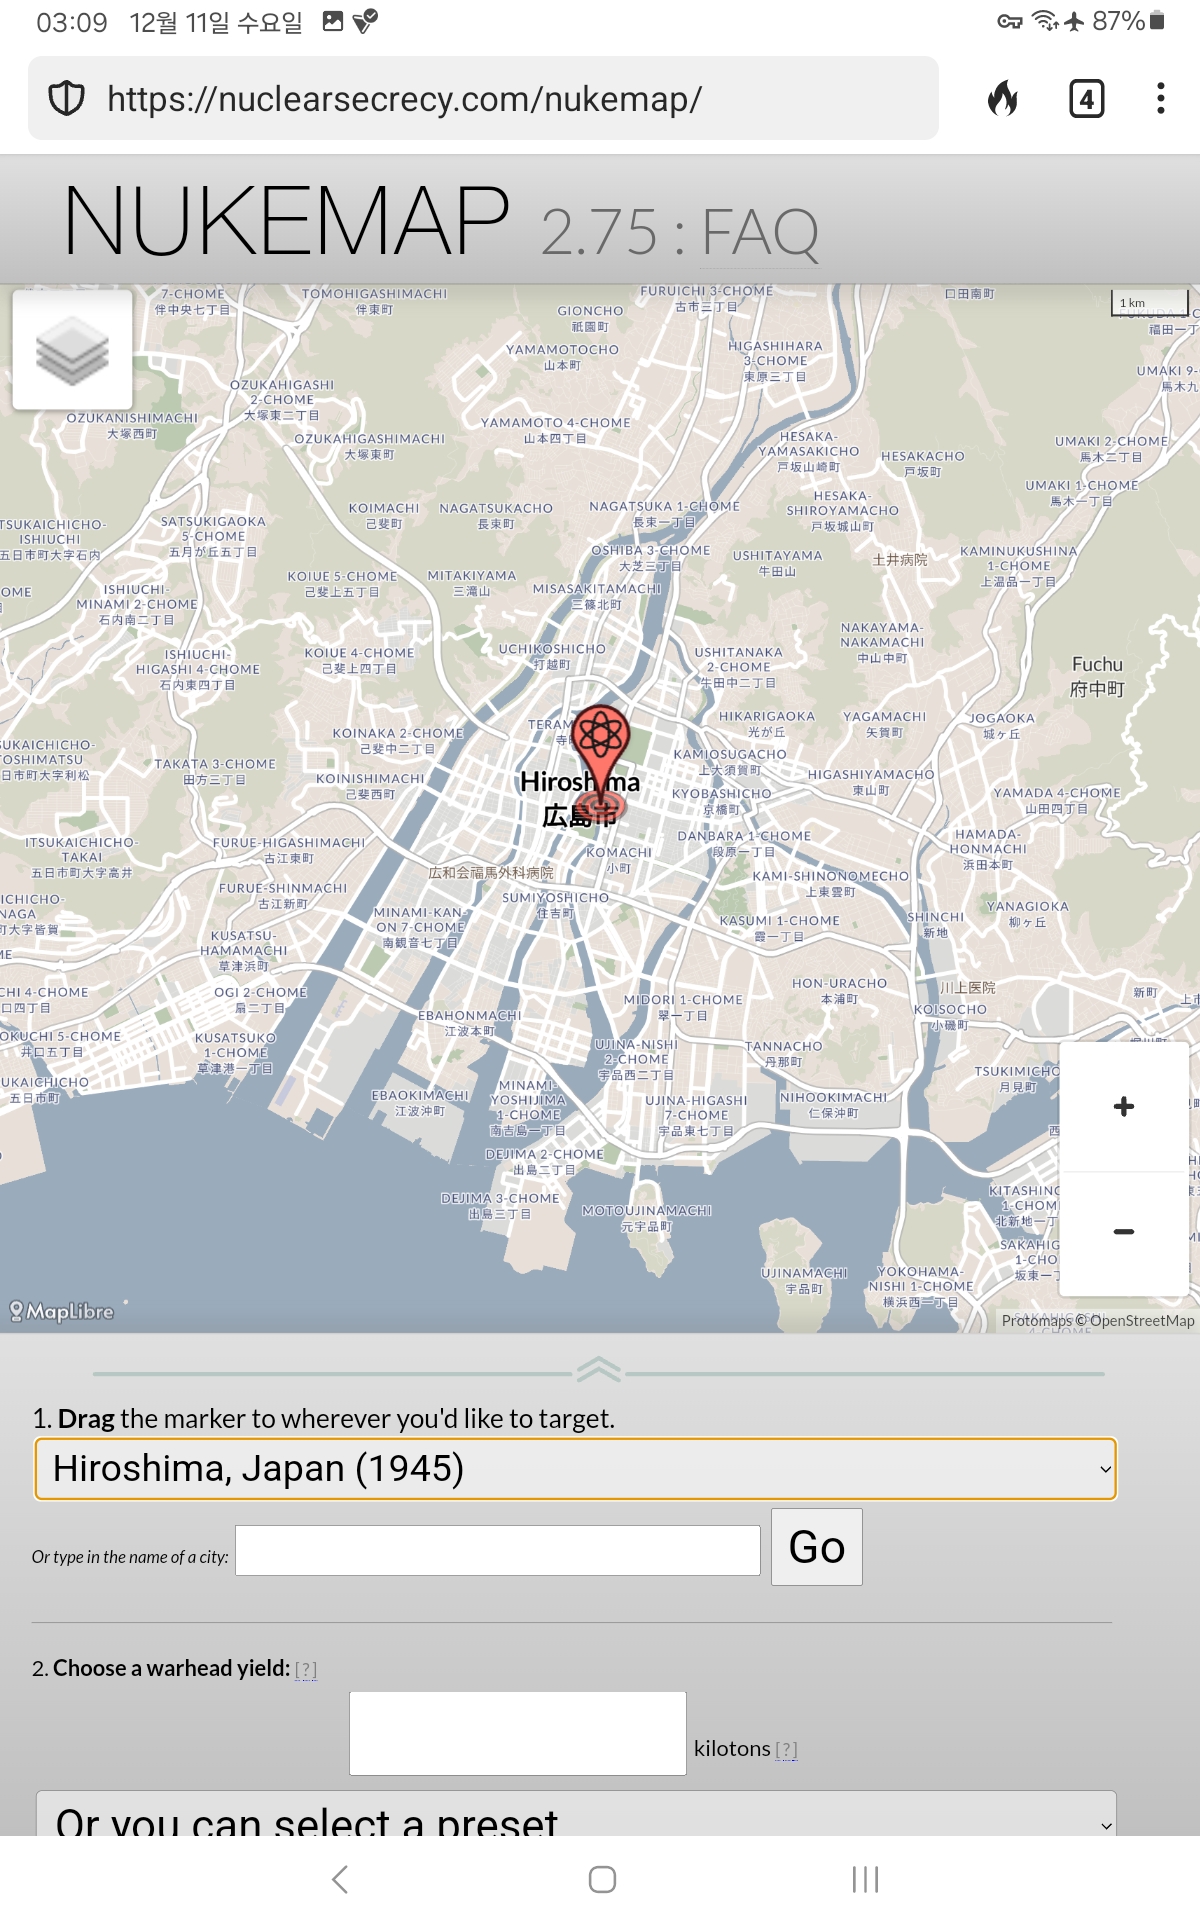Viewport: 1200px width, 1920px height.
Task: Focus the city name text field
Action: [x=497, y=1550]
